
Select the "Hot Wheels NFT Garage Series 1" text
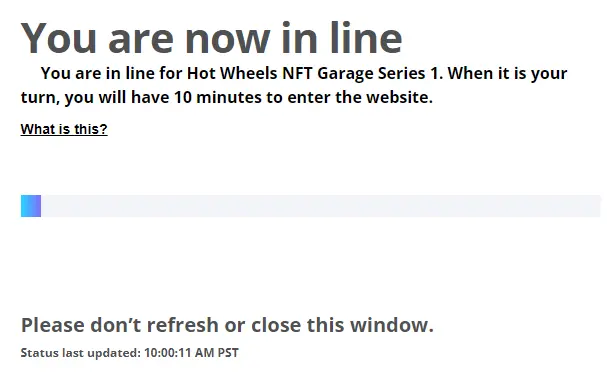coord(314,73)
